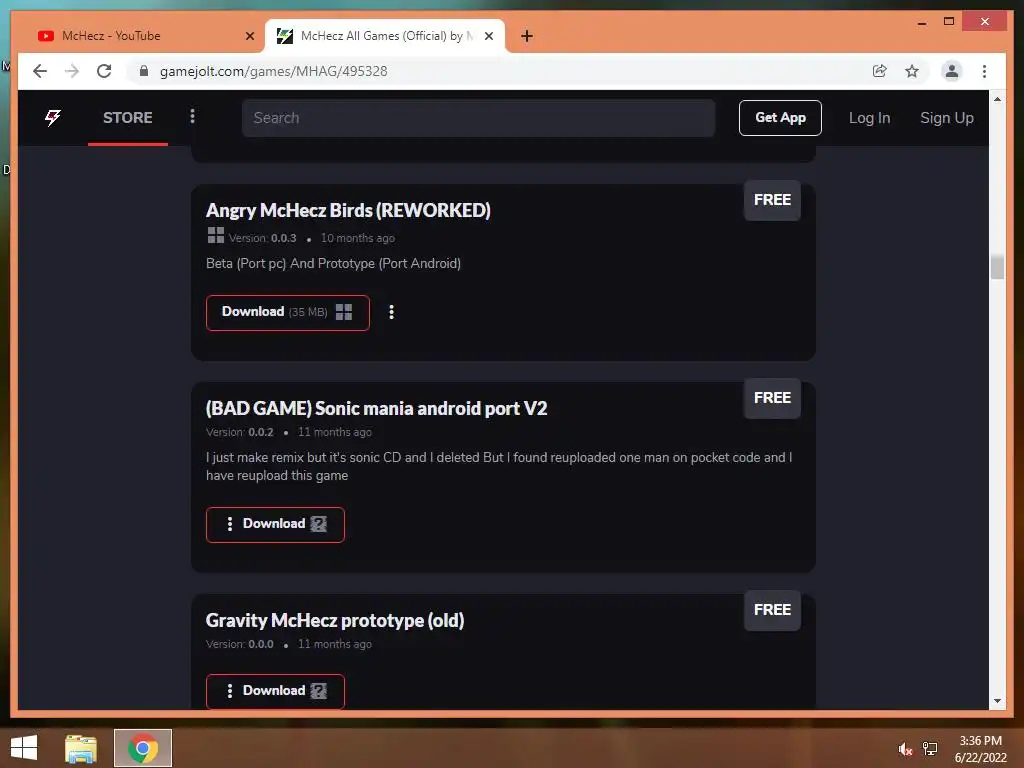The image size is (1024, 768).
Task: Bookmark this page with star icon
Action: tap(912, 71)
